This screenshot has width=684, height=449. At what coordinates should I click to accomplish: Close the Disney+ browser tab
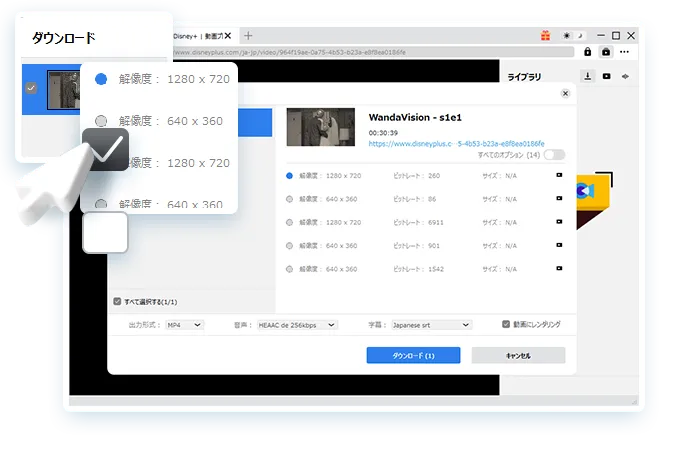(228, 36)
